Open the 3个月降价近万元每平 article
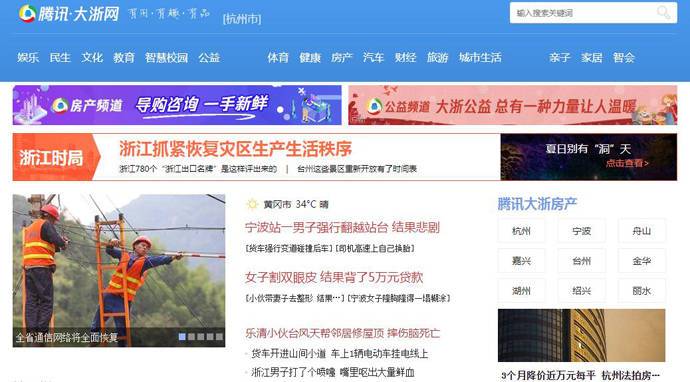 tap(580, 375)
